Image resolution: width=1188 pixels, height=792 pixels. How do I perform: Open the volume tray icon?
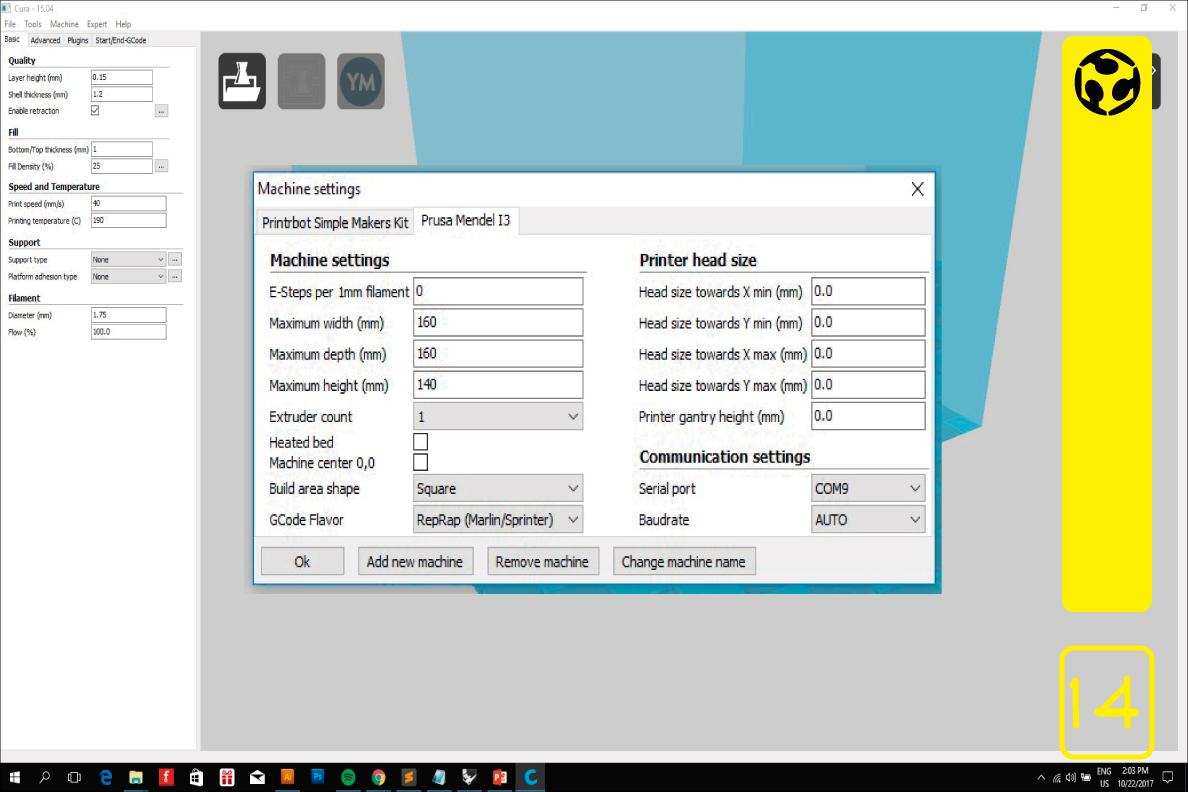coord(1071,778)
